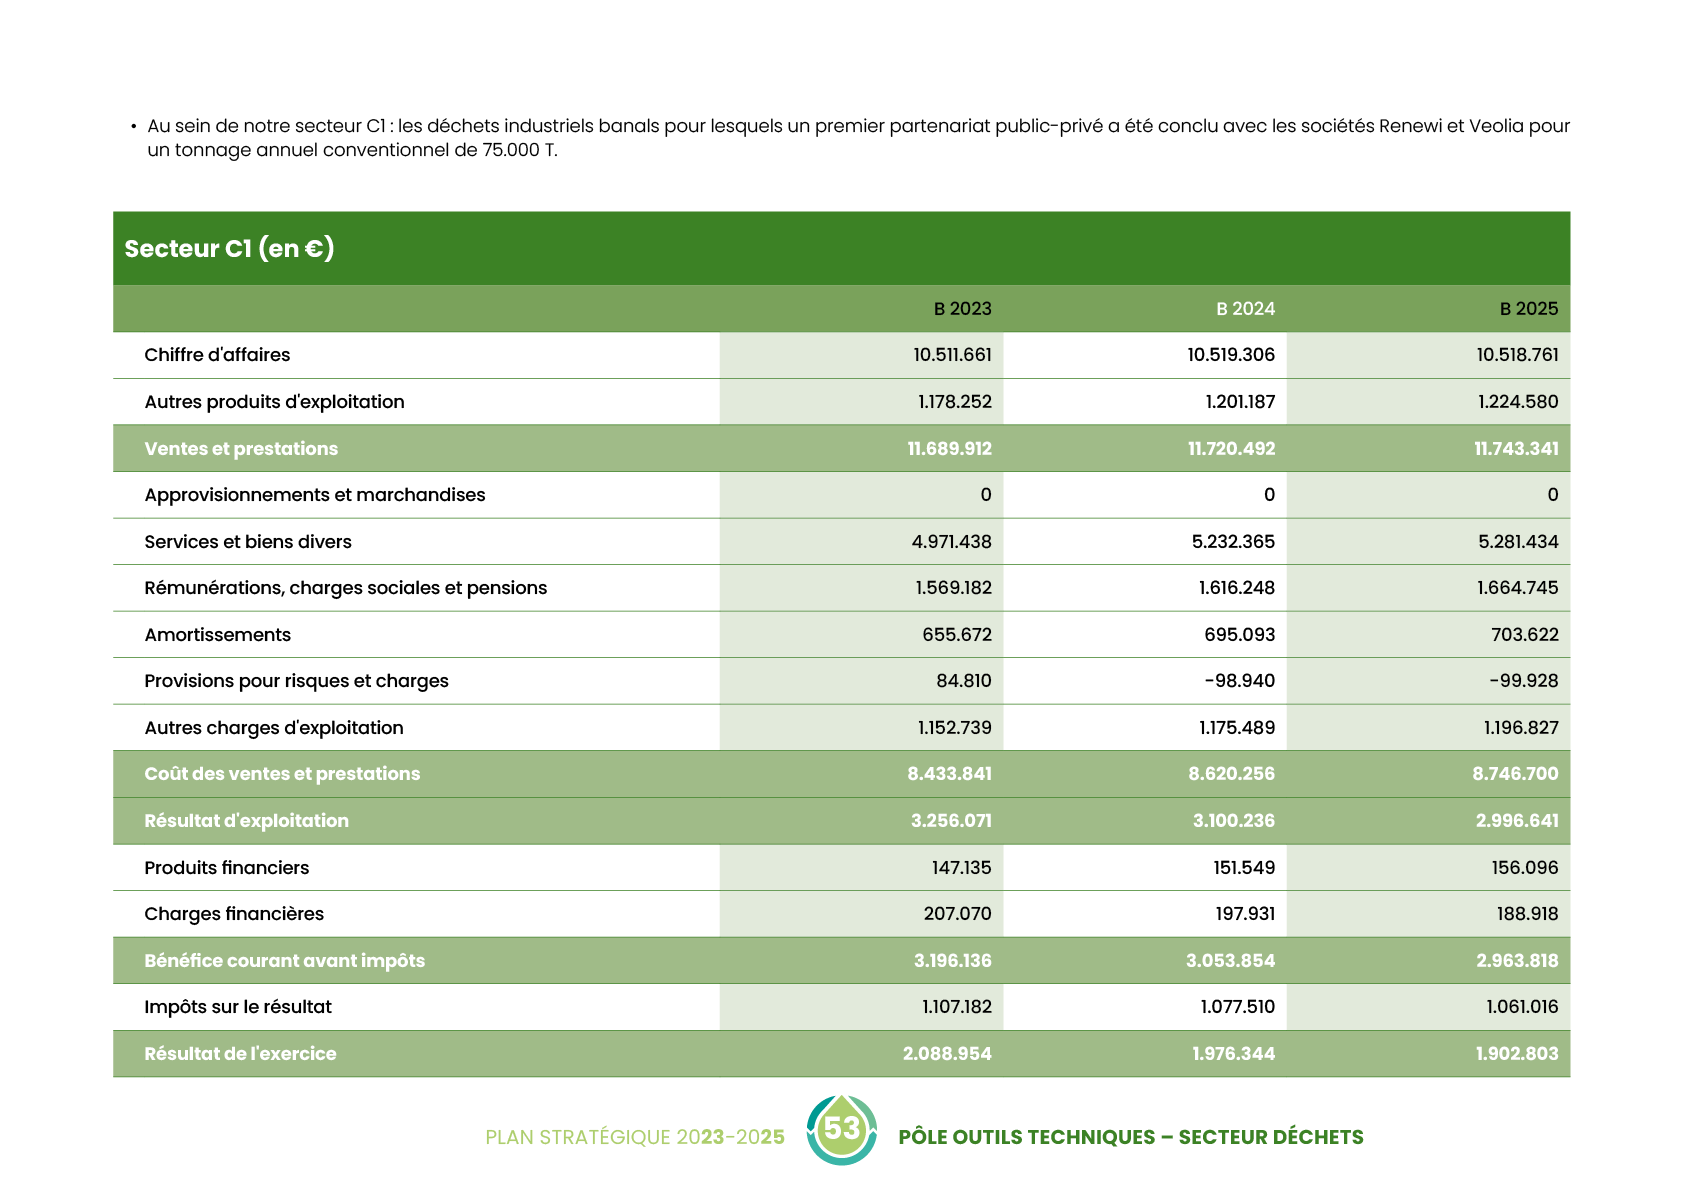Select the B 2023 column header

(x=962, y=309)
